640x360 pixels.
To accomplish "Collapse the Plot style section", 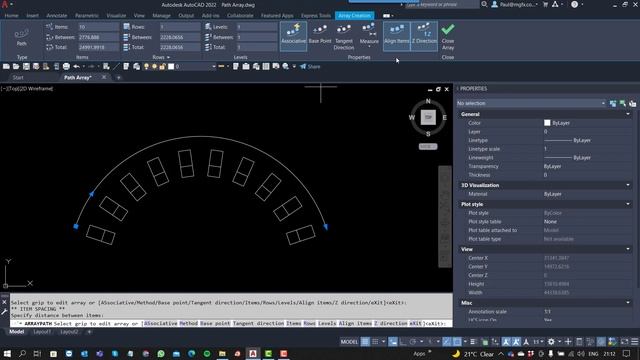I will [x=628, y=204].
